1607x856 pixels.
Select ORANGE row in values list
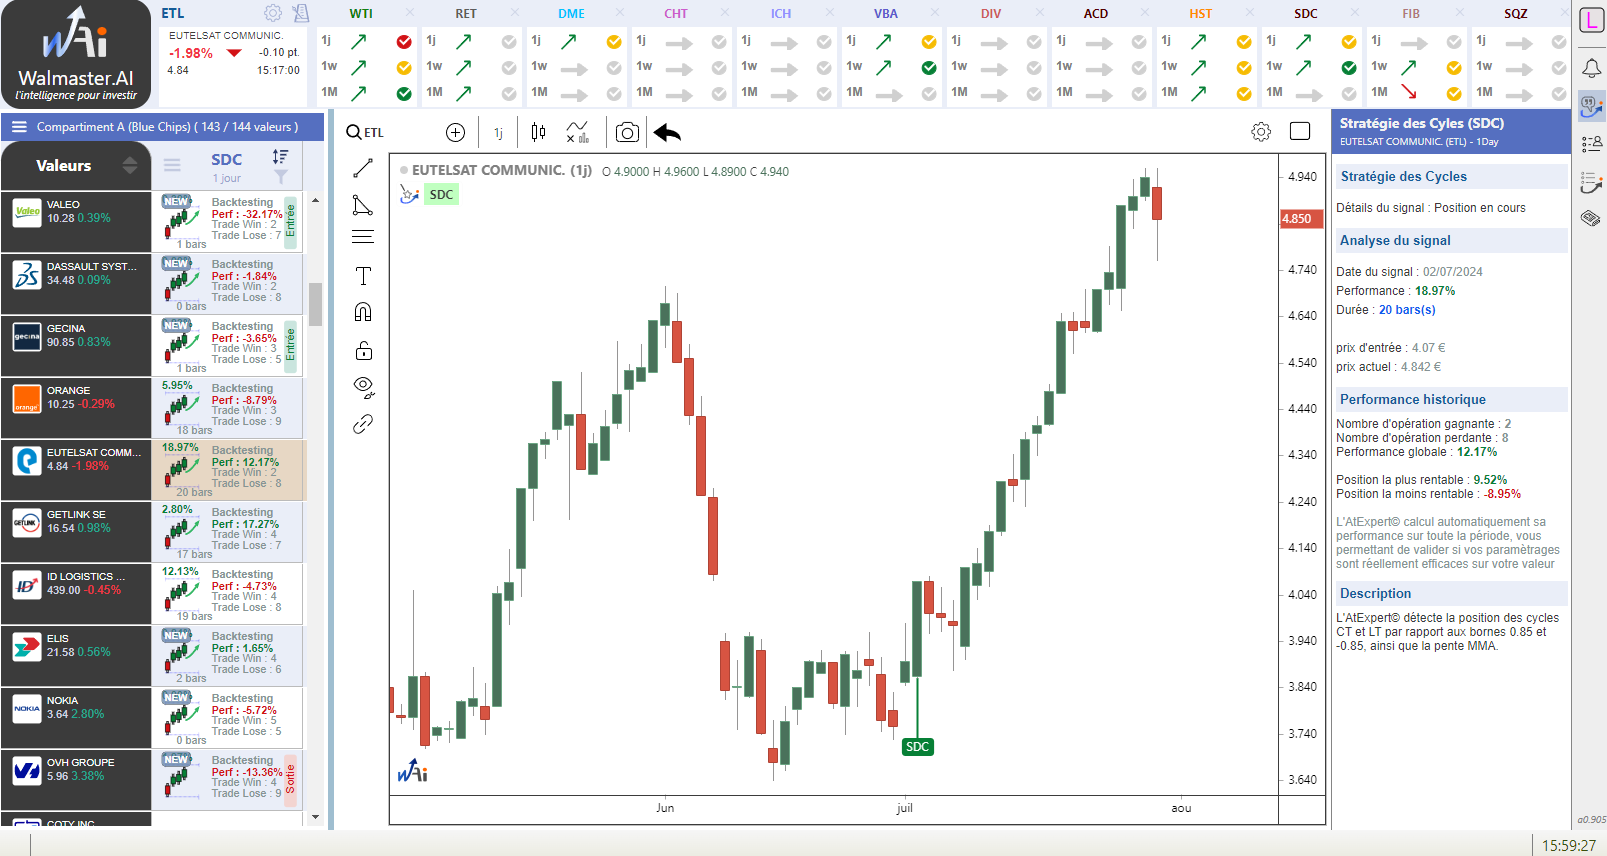point(76,407)
